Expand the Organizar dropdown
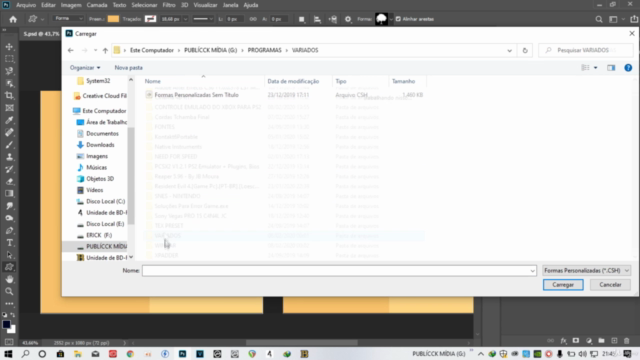 click(85, 68)
